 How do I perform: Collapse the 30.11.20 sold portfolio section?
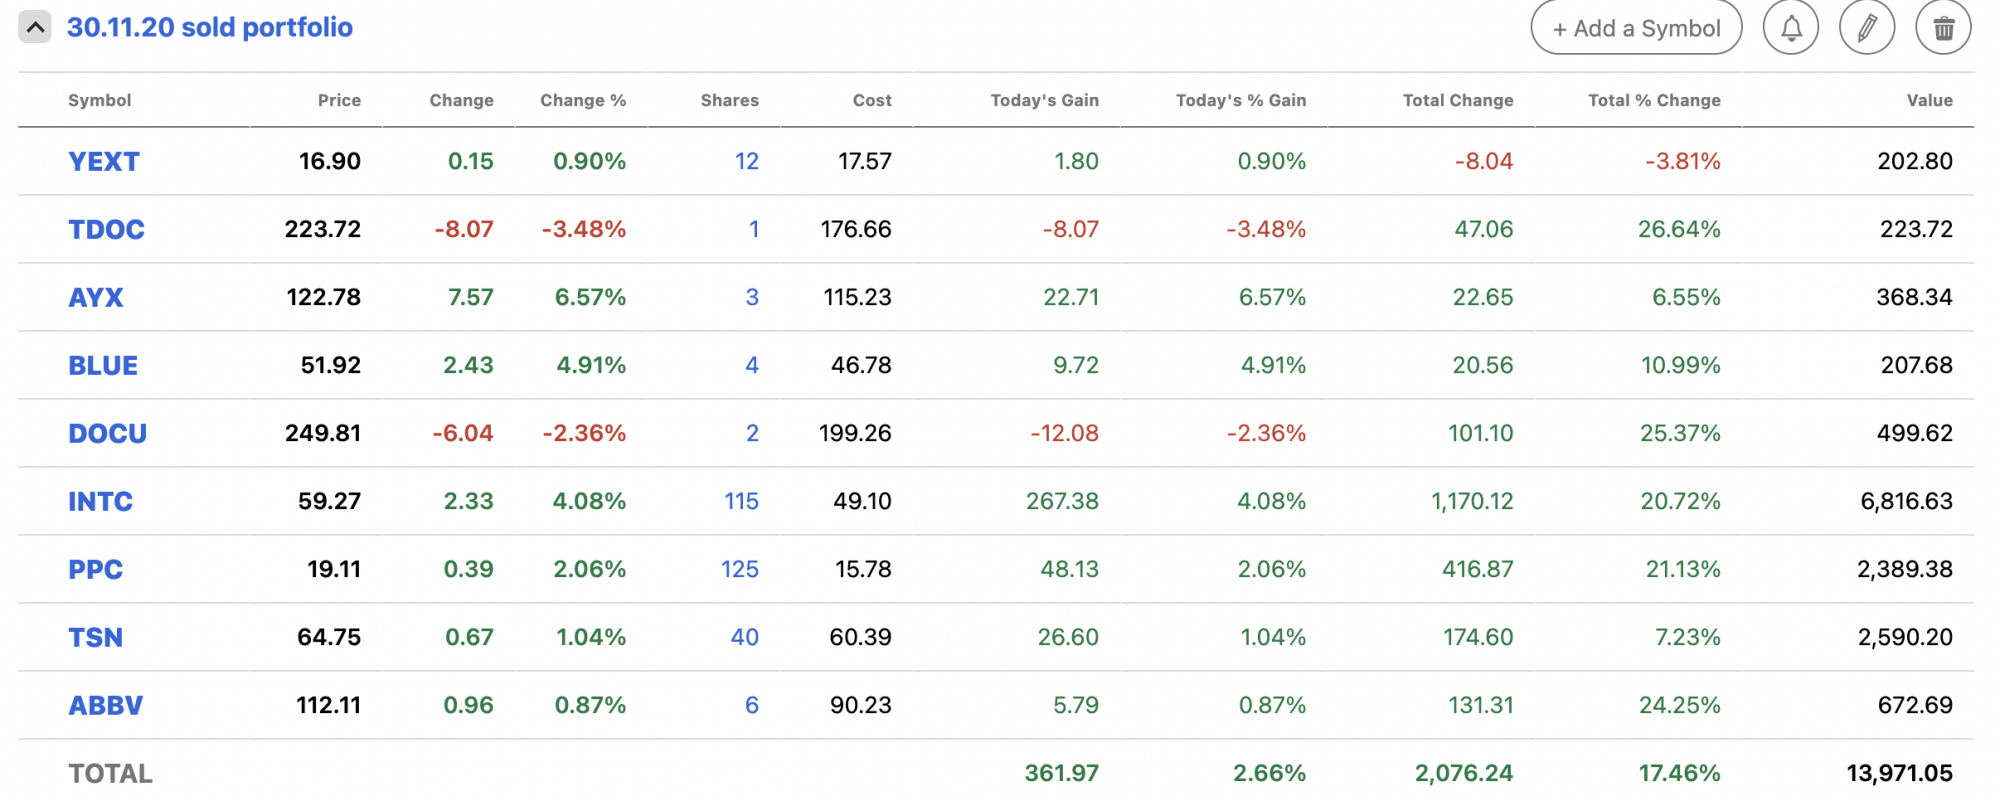pyautogui.click(x=35, y=27)
